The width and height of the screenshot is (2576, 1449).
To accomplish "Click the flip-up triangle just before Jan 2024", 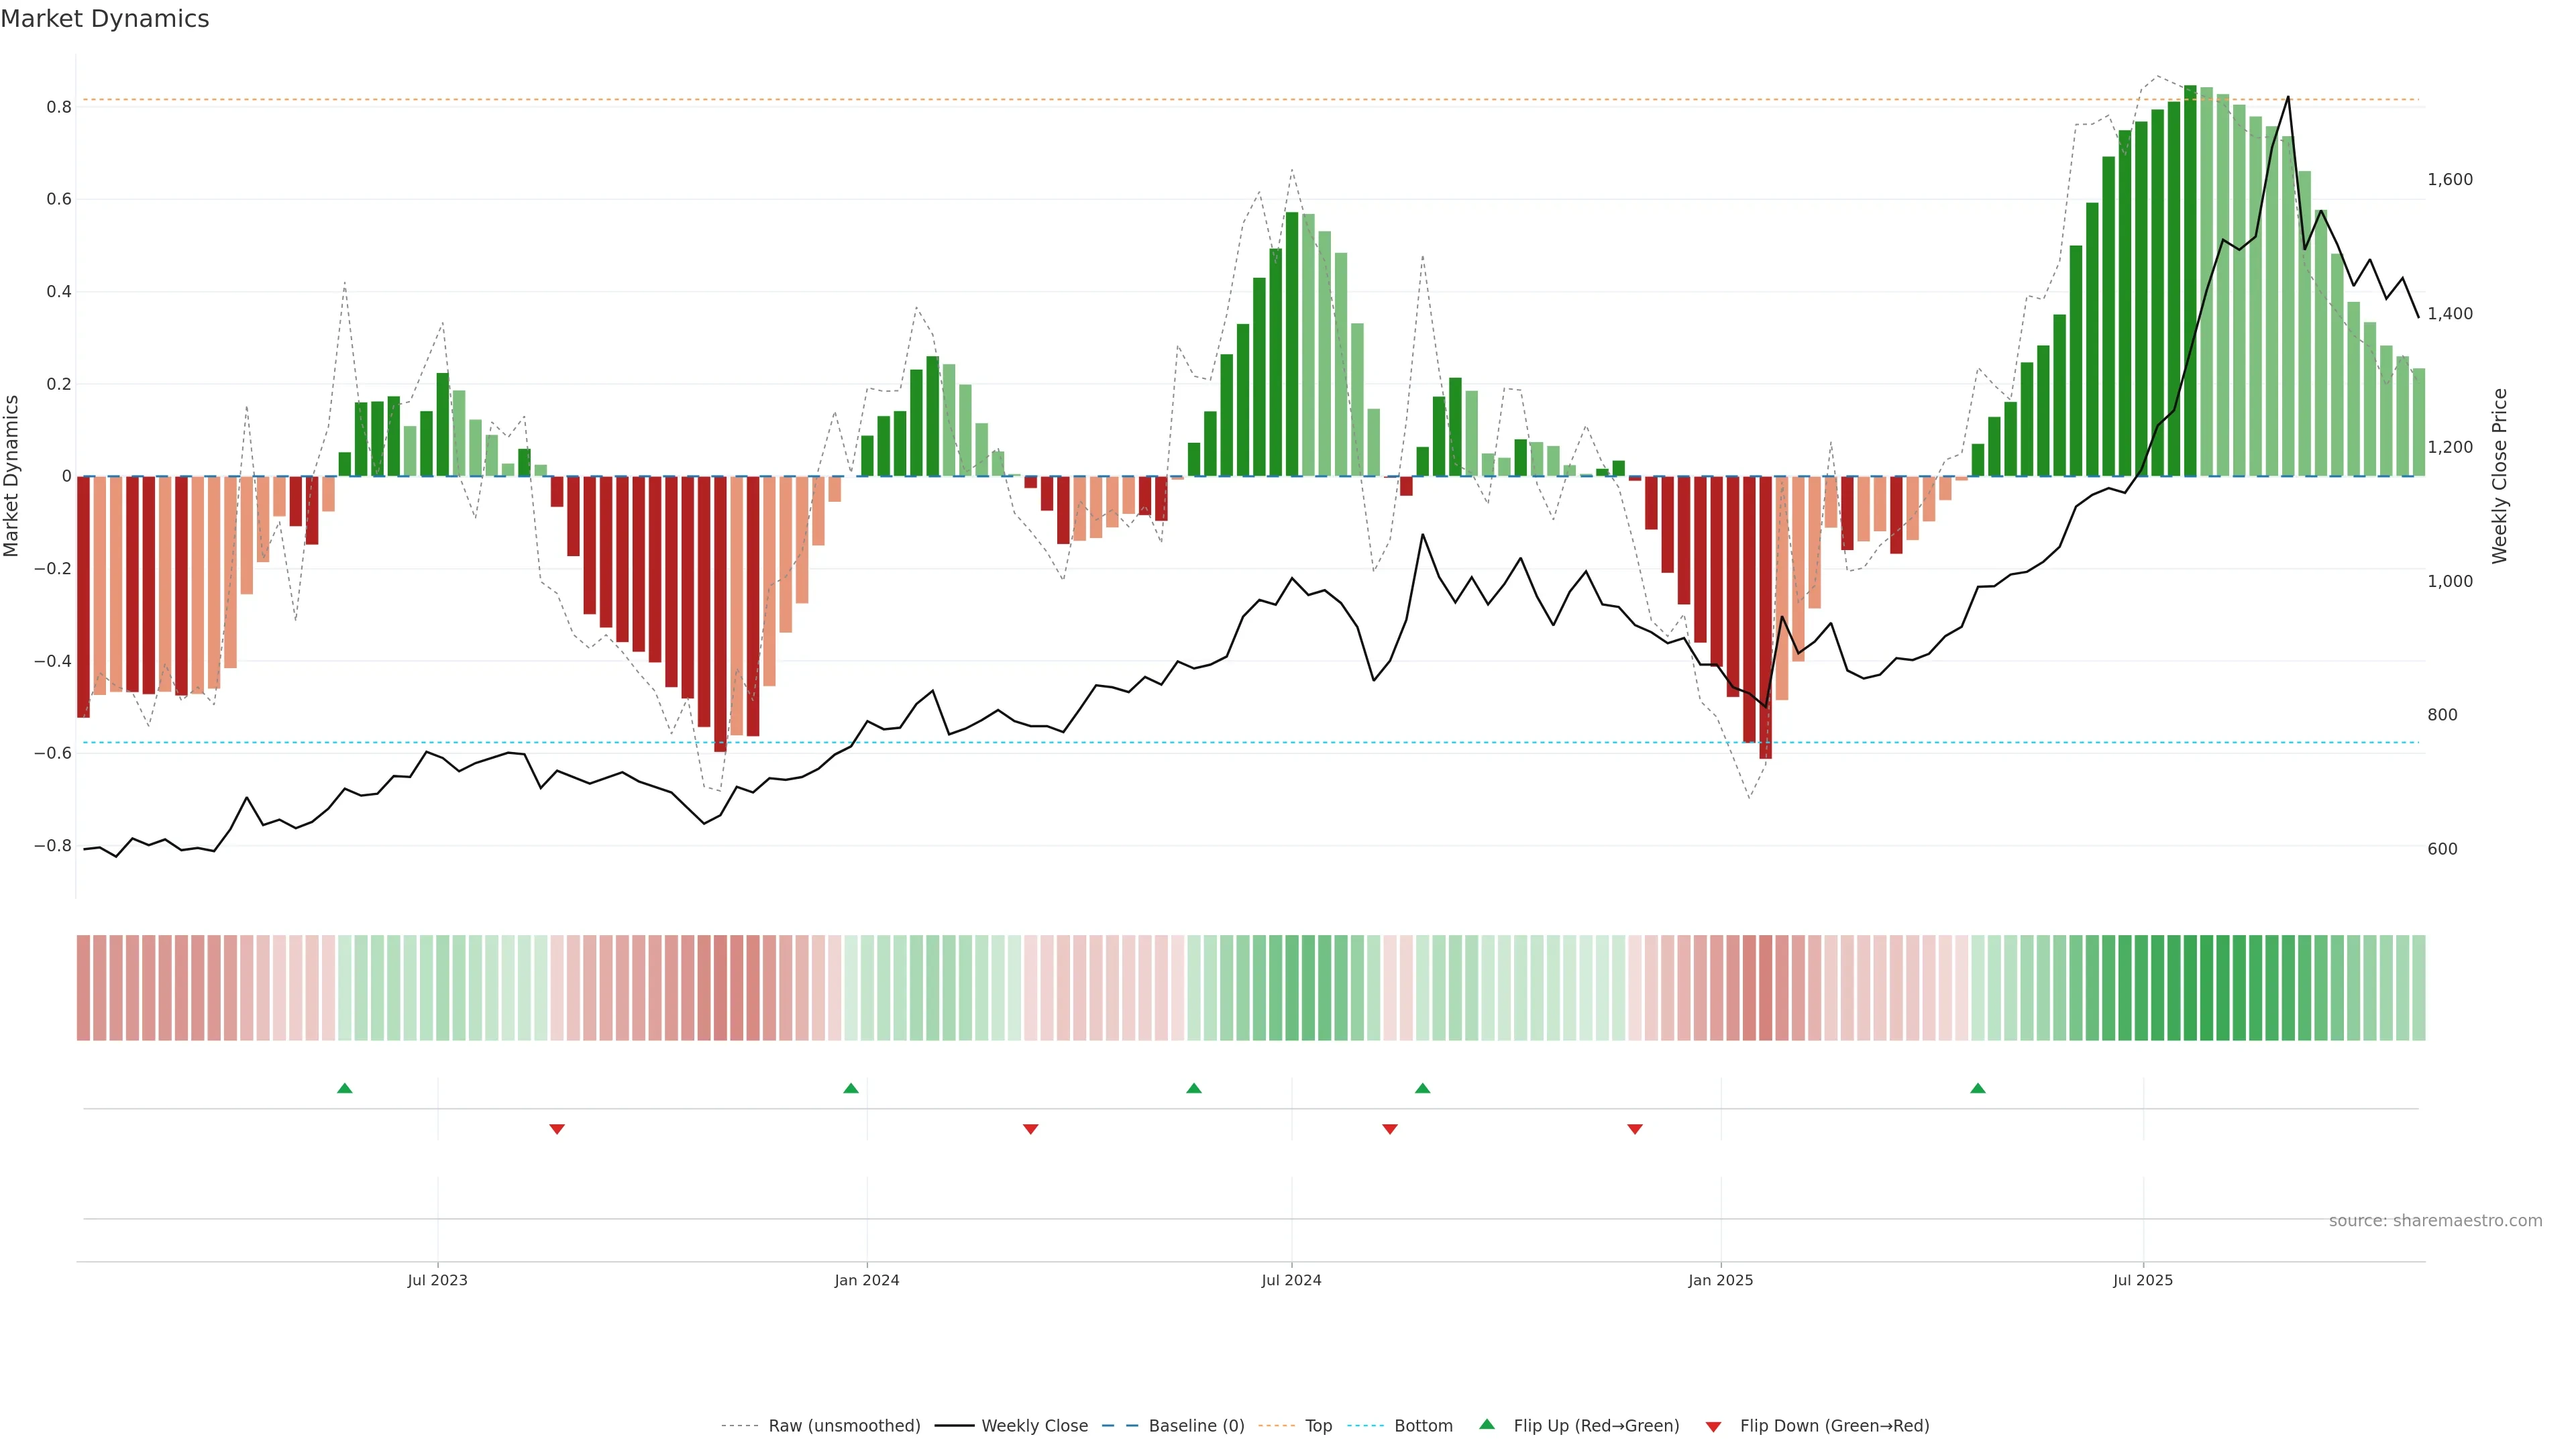I will click(x=851, y=1088).
